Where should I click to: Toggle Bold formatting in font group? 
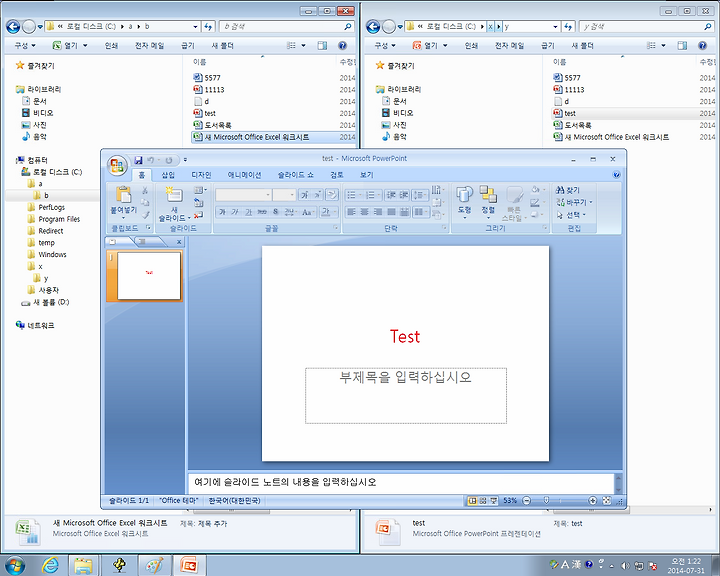tap(222, 212)
